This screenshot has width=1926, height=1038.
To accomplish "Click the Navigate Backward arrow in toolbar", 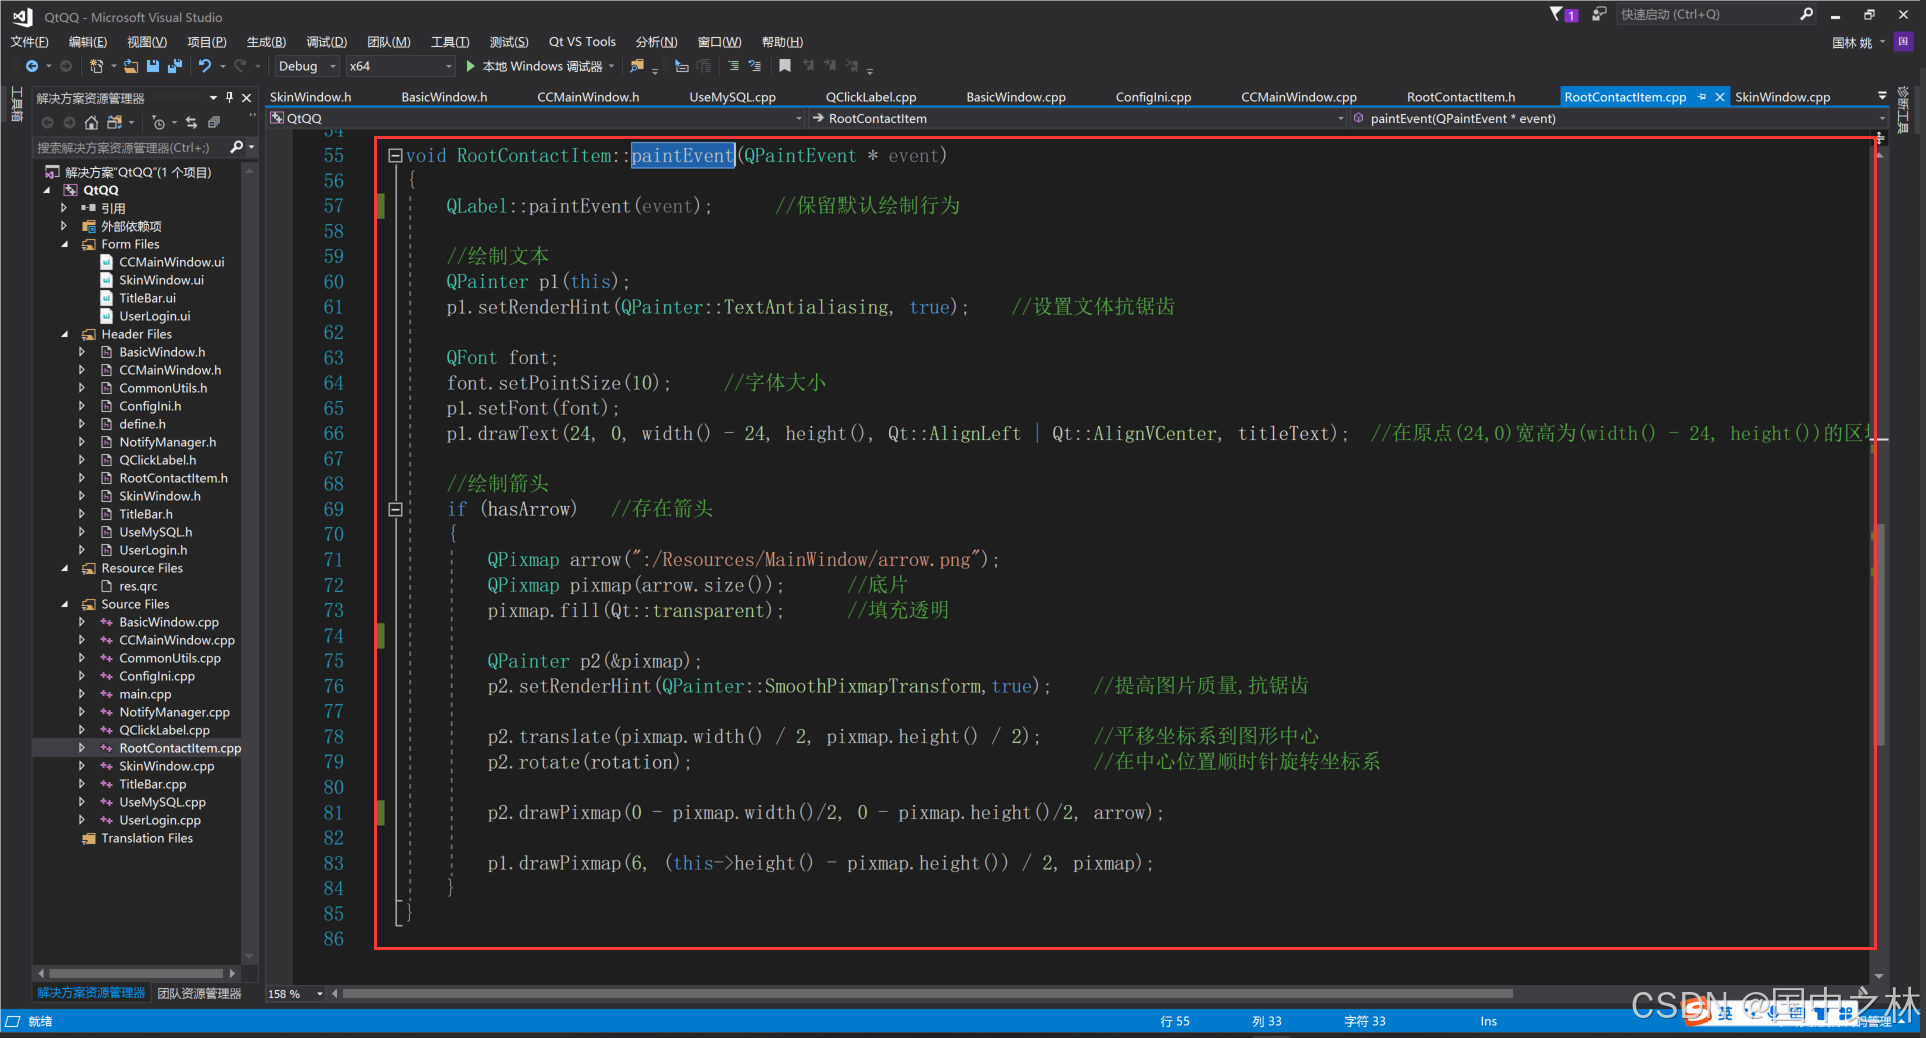I will coord(32,66).
